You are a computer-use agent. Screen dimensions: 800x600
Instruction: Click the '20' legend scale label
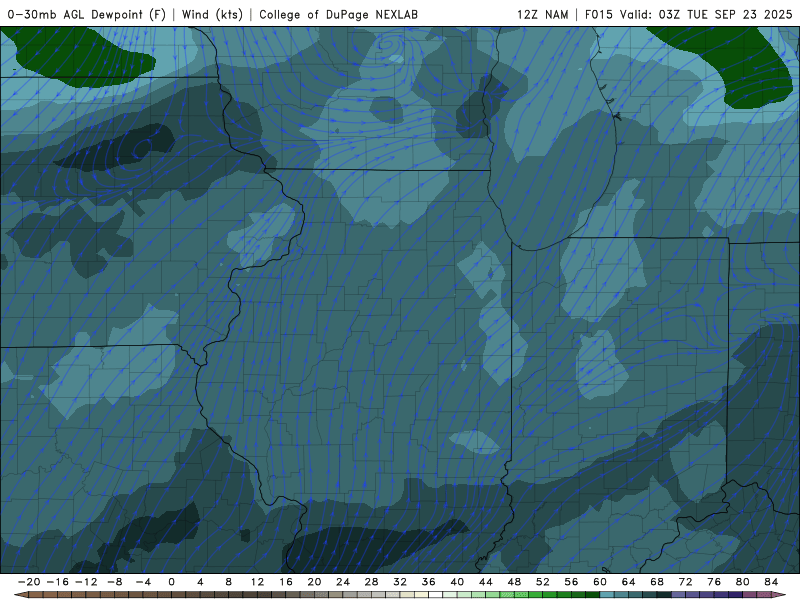(314, 582)
